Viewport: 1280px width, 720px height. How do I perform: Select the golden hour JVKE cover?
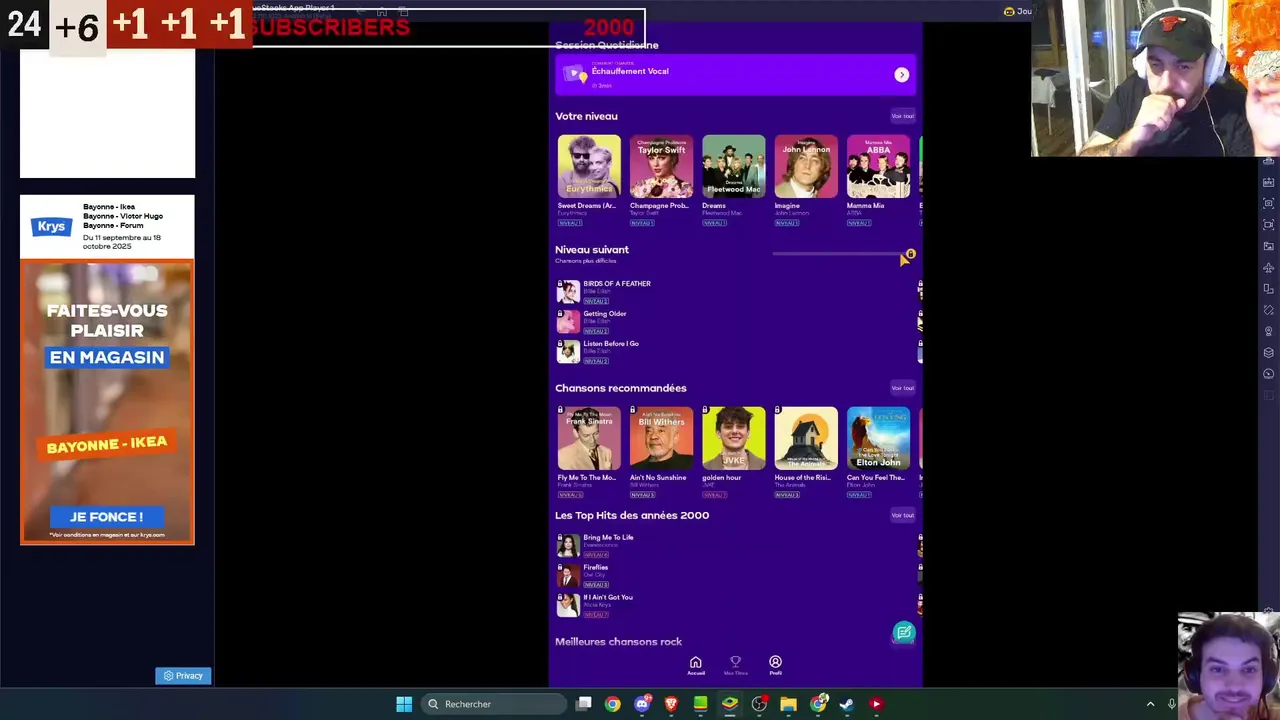pyautogui.click(x=734, y=438)
